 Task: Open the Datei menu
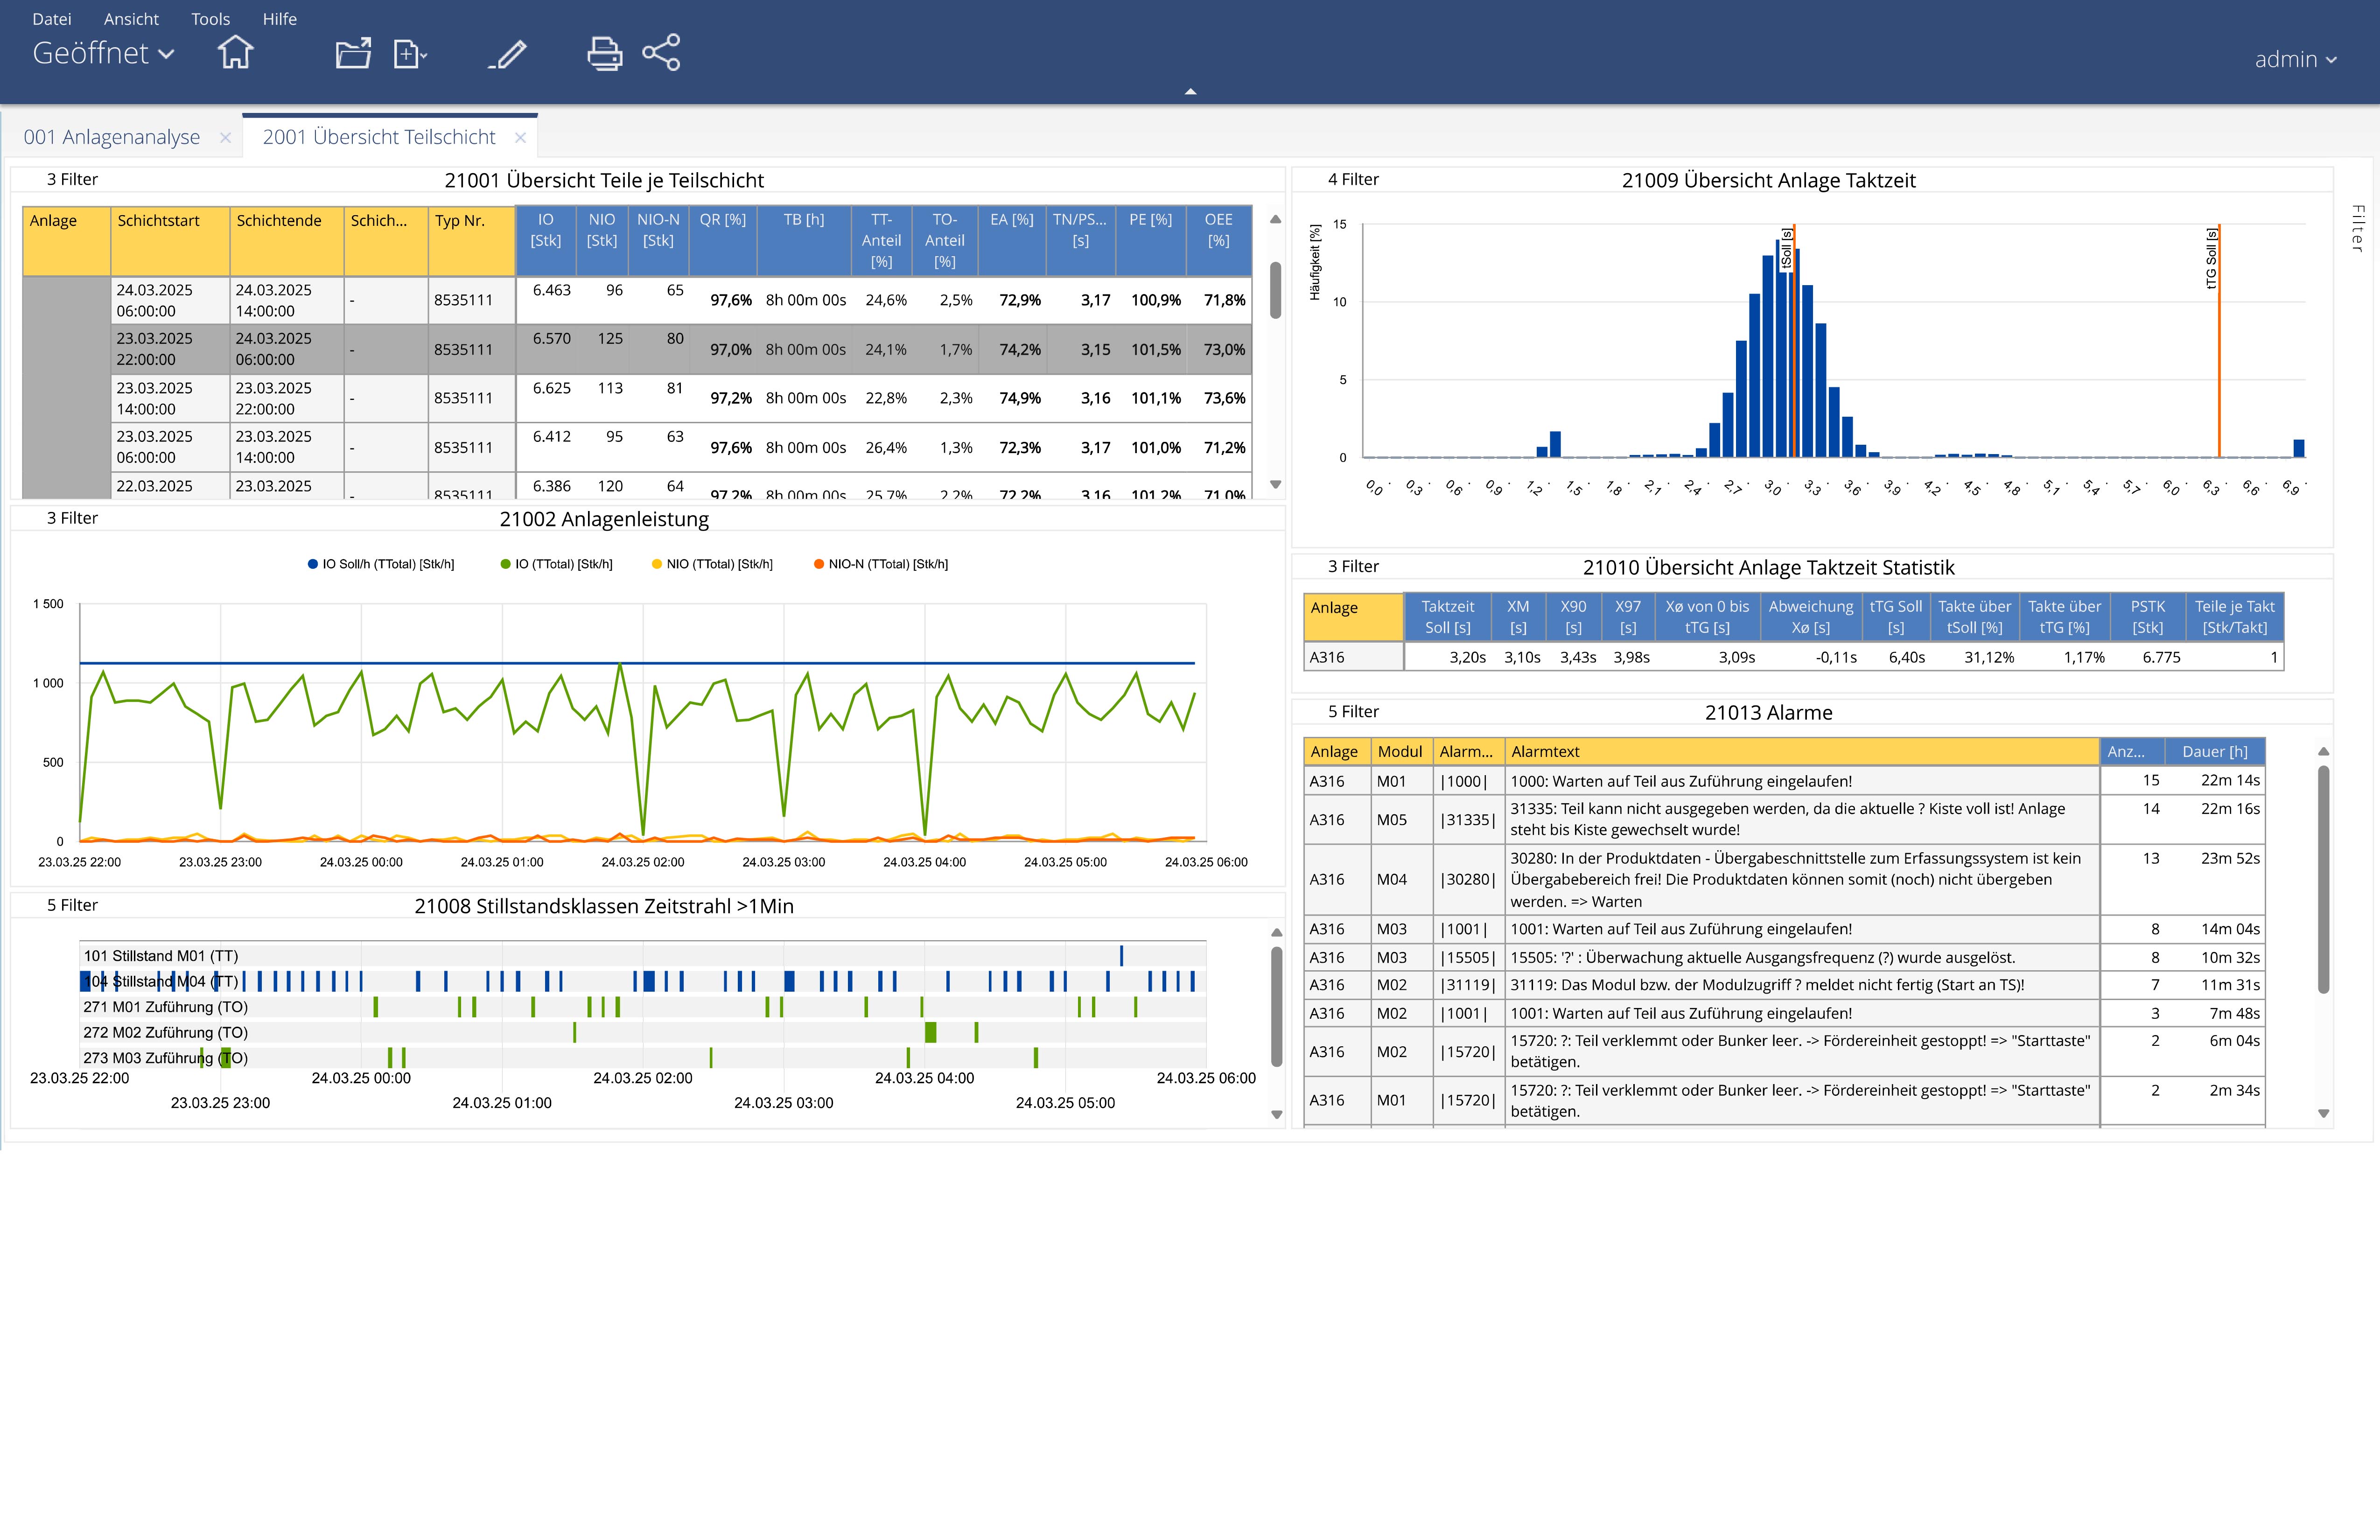tap(52, 19)
